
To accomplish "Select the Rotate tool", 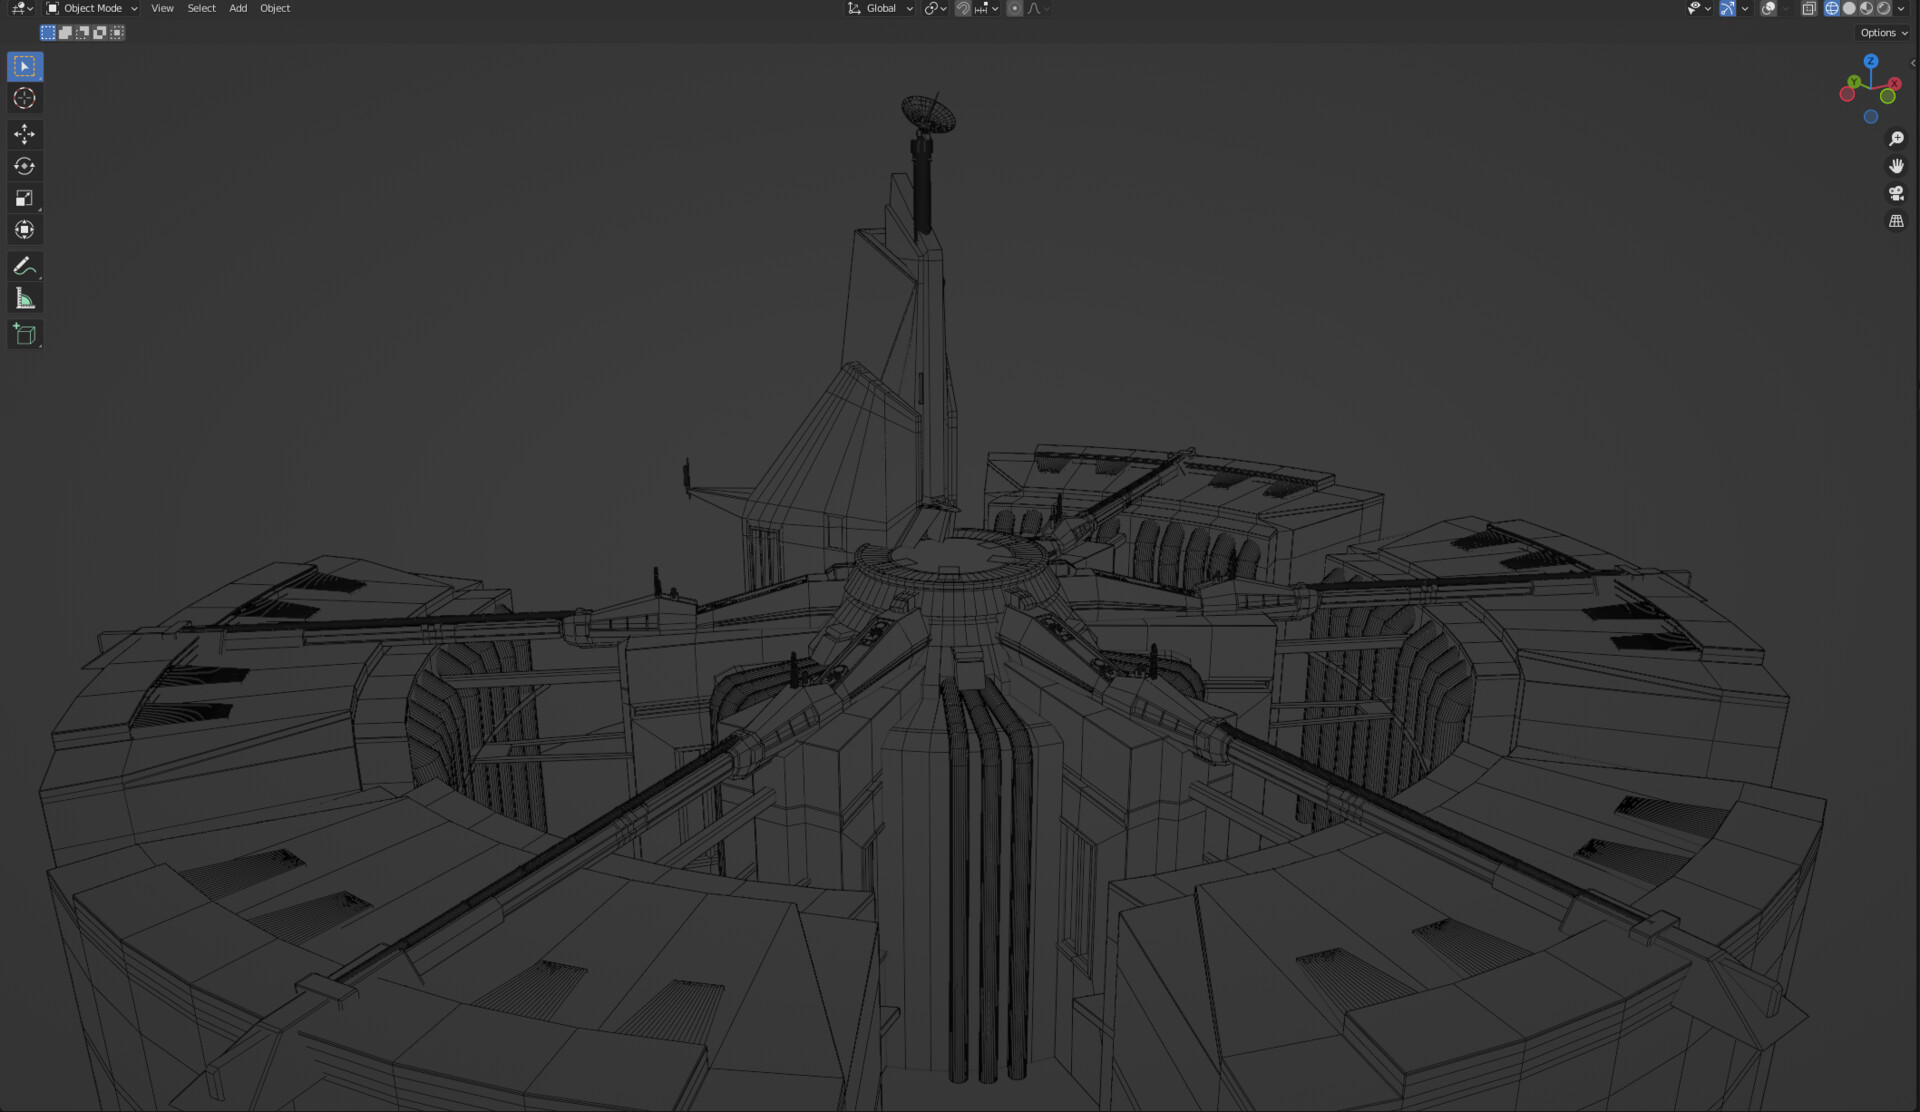I will [24, 166].
